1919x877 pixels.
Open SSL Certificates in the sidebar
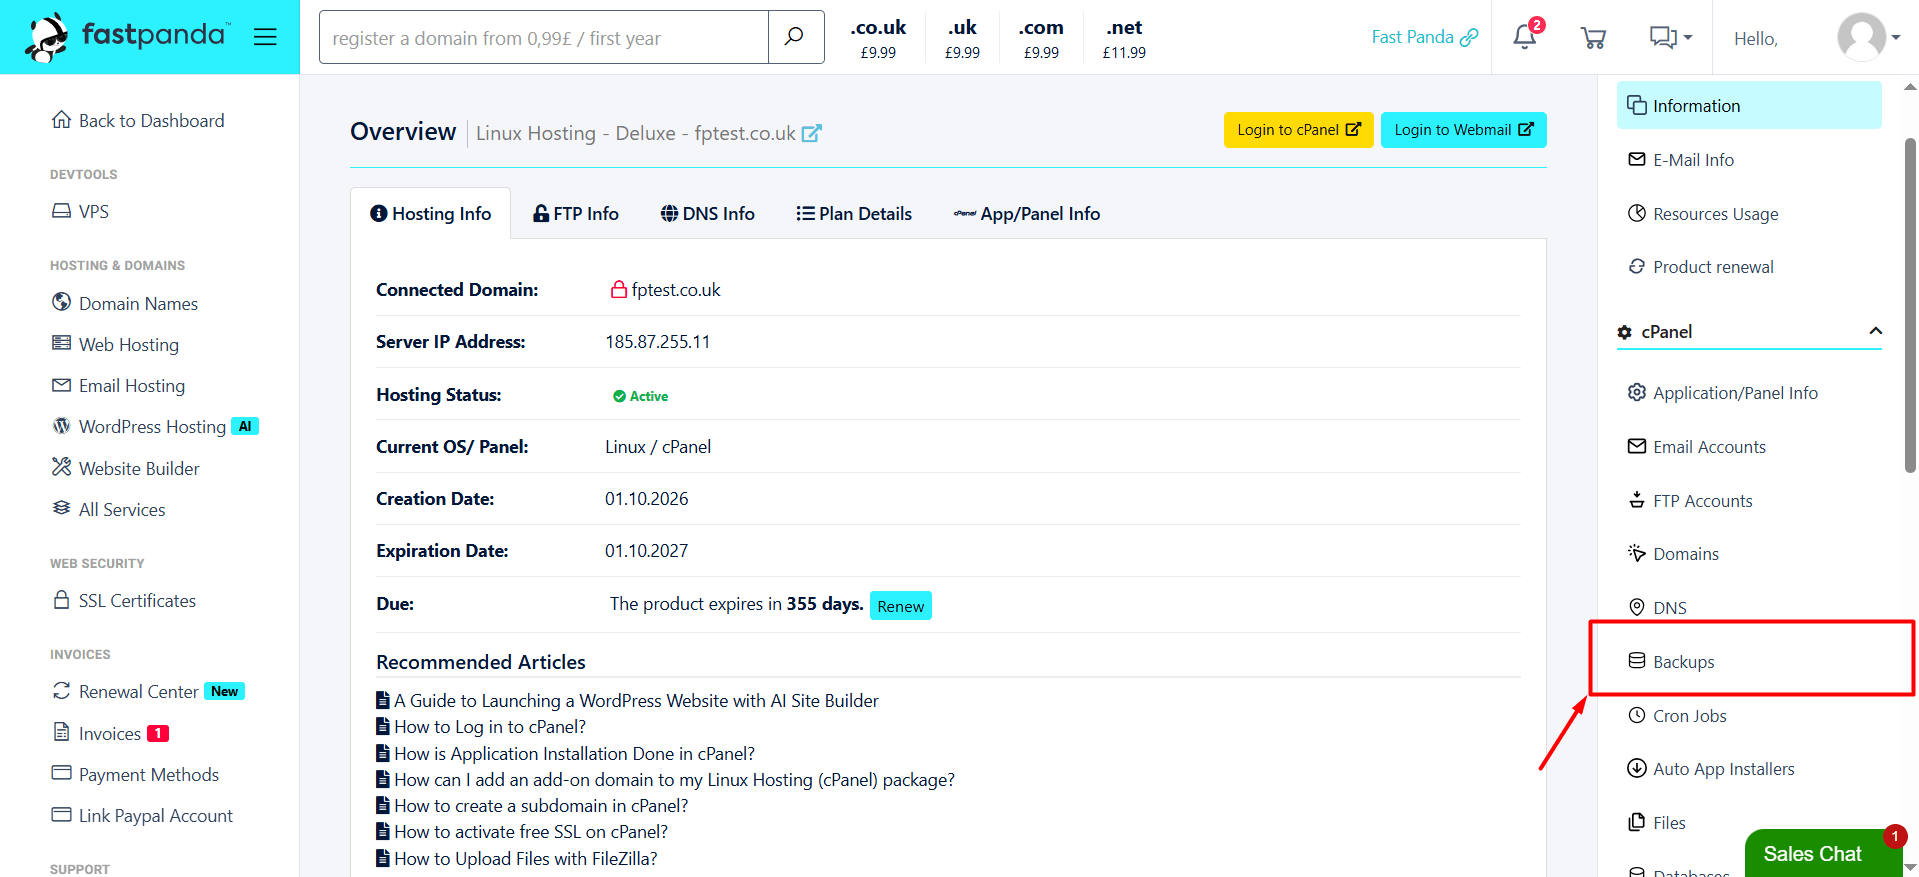point(124,601)
